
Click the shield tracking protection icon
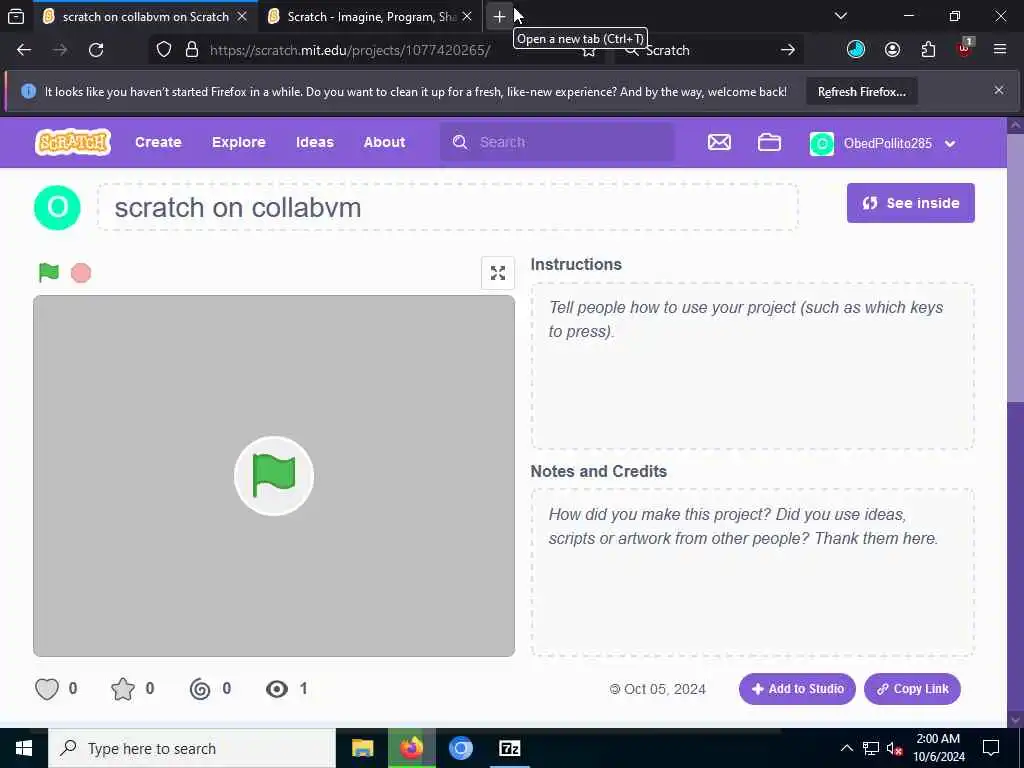(164, 50)
